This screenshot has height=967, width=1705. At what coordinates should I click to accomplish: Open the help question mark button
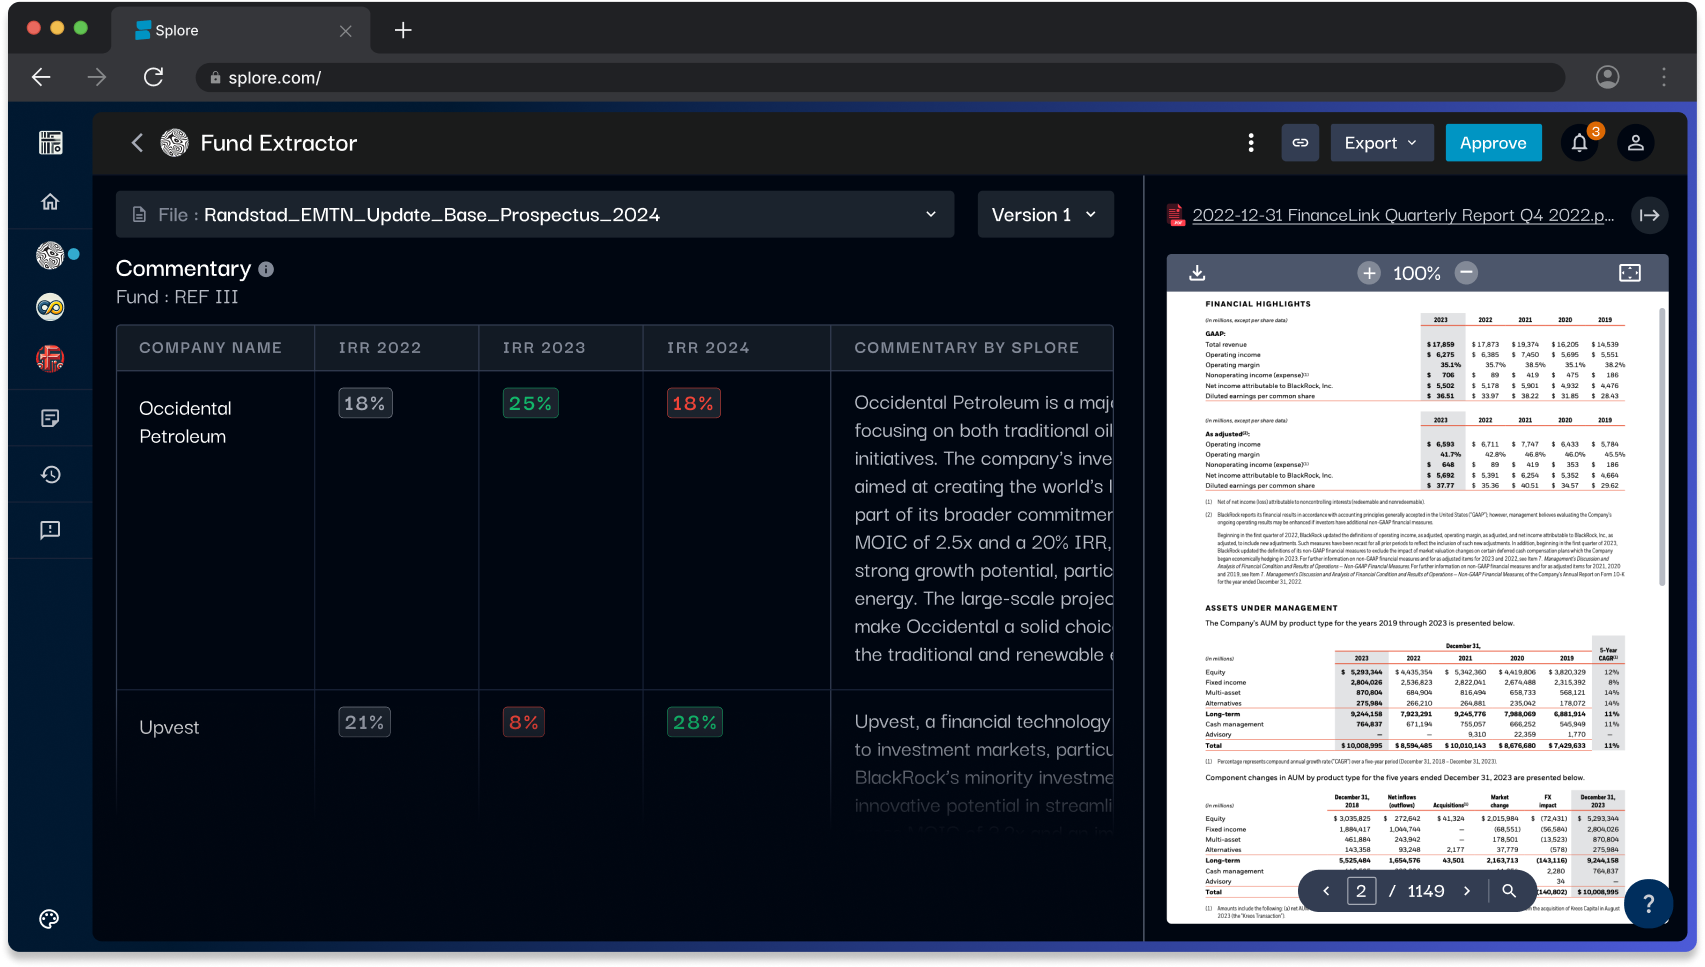click(1649, 903)
